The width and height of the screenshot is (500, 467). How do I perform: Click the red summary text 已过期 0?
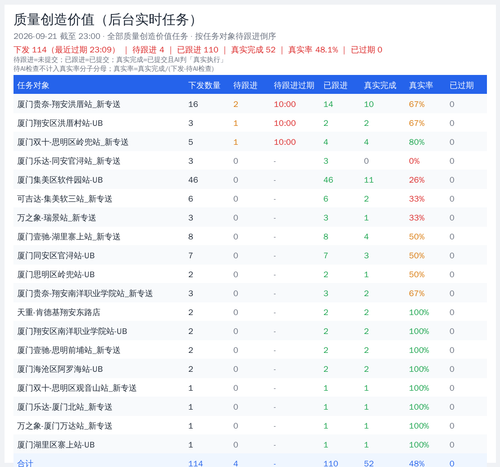[x=366, y=50]
